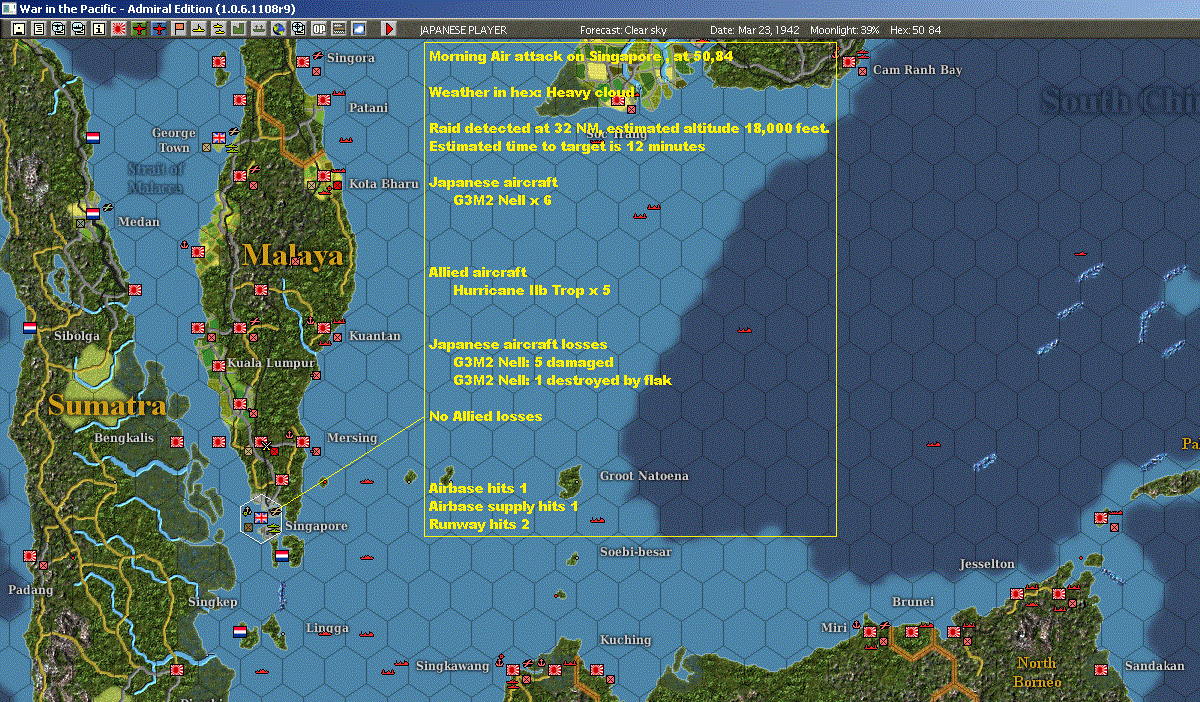Open the document list toolbar icon
1200x702 pixels.
[x=39, y=29]
